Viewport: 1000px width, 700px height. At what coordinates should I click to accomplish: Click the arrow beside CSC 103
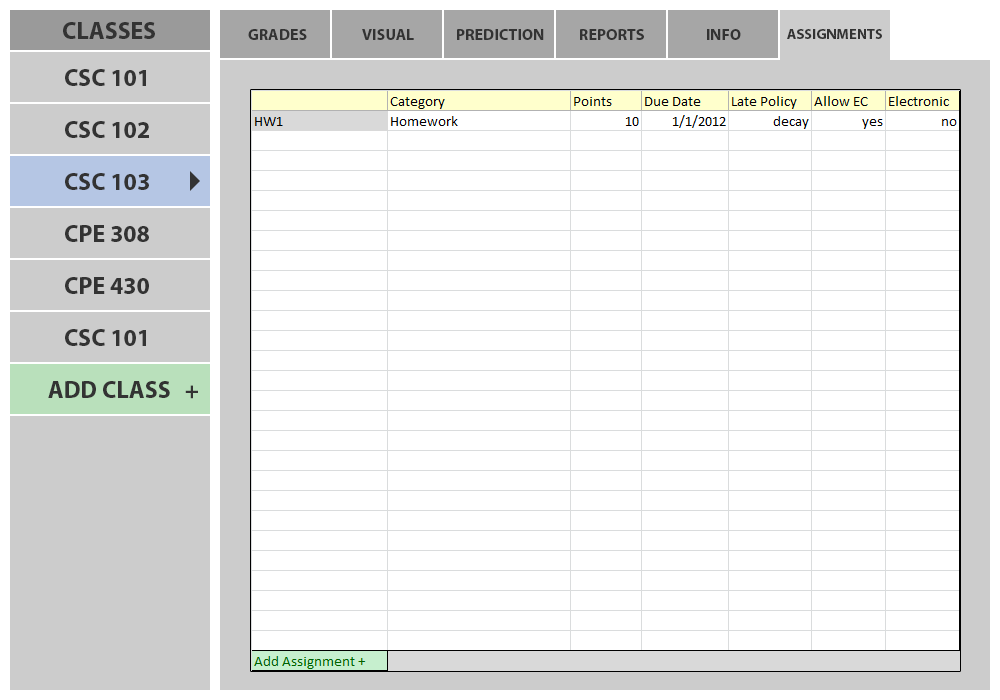(x=194, y=181)
